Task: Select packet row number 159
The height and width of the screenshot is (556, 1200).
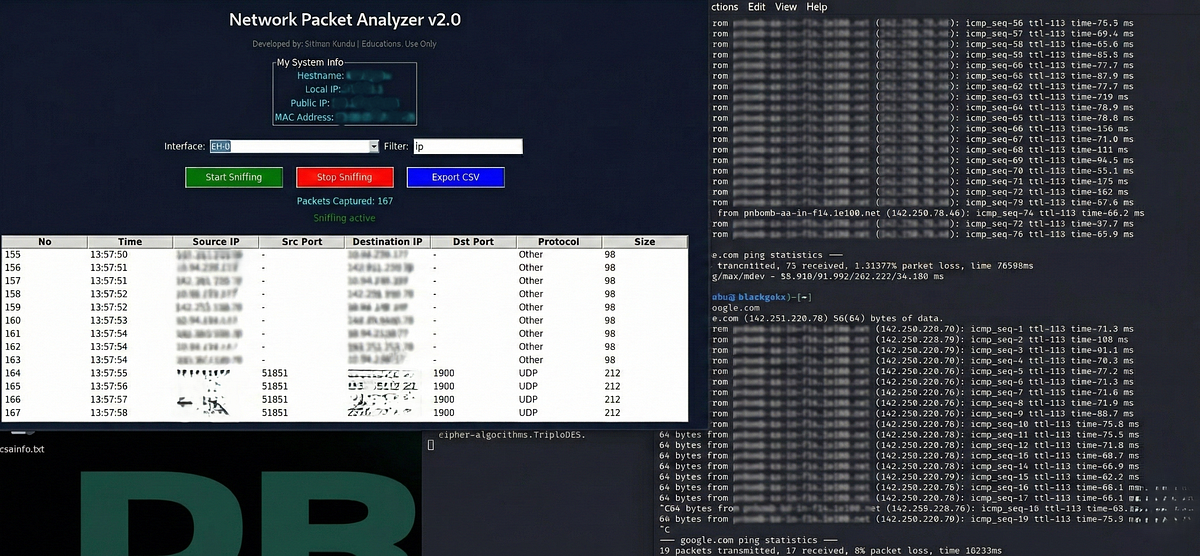Action: pos(345,307)
